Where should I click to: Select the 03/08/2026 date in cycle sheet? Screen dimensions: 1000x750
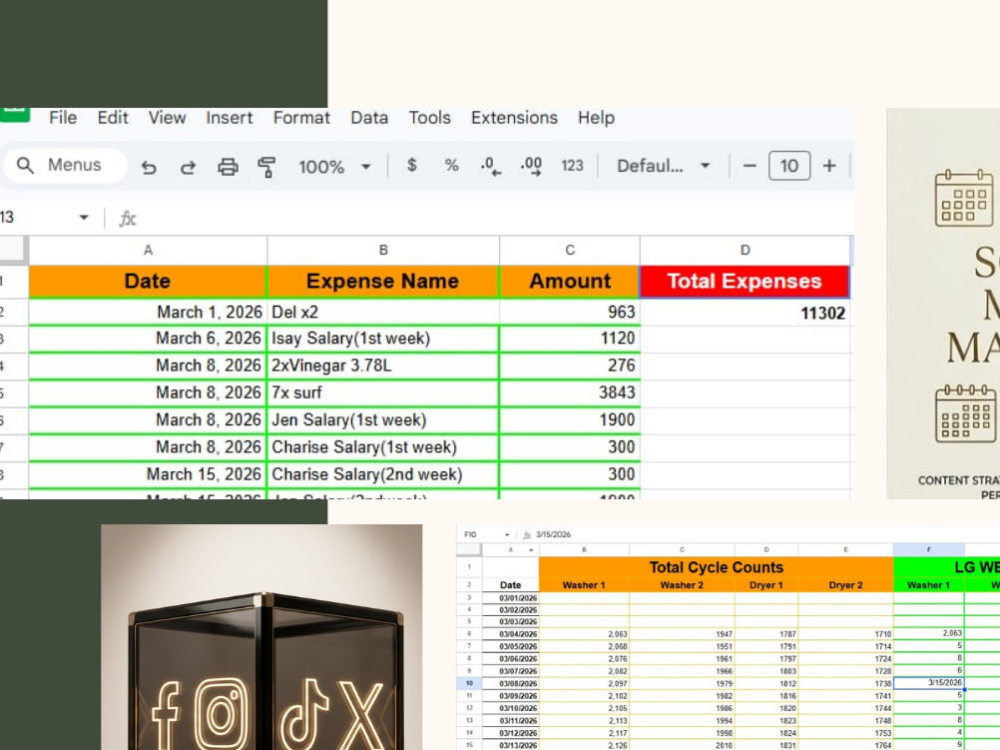(x=510, y=683)
